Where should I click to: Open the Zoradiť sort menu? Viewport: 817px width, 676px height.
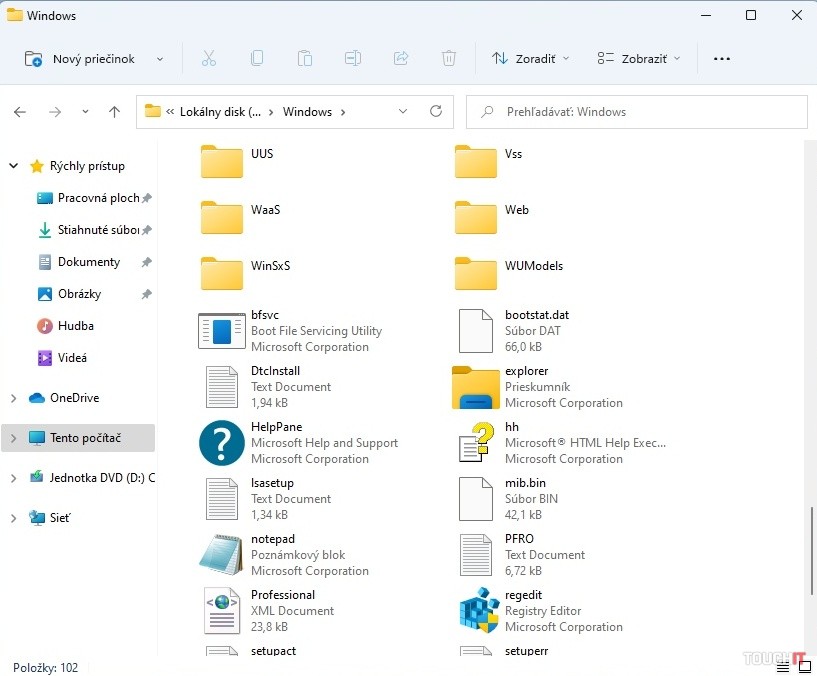click(530, 59)
